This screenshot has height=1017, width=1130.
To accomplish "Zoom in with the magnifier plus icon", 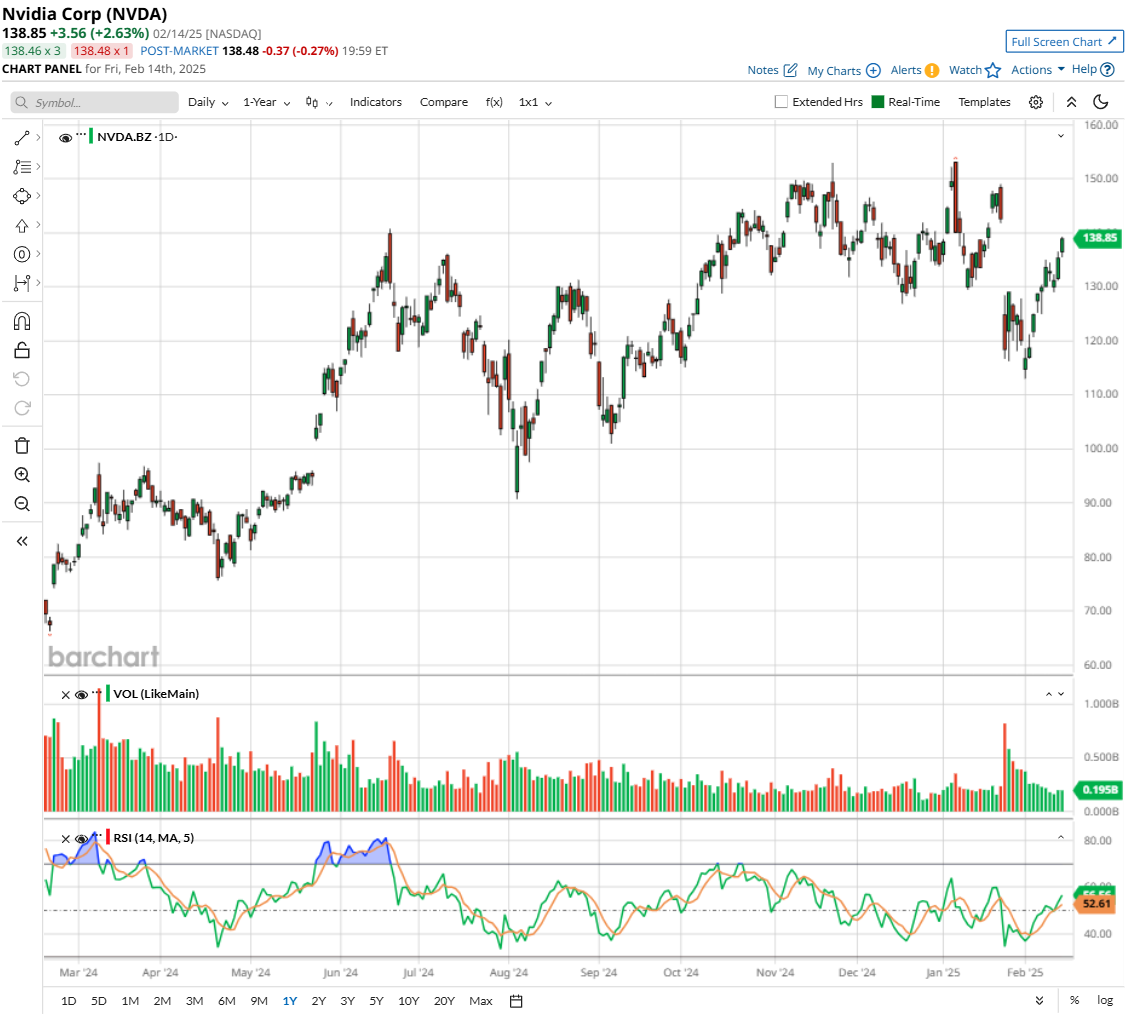I will click(22, 475).
